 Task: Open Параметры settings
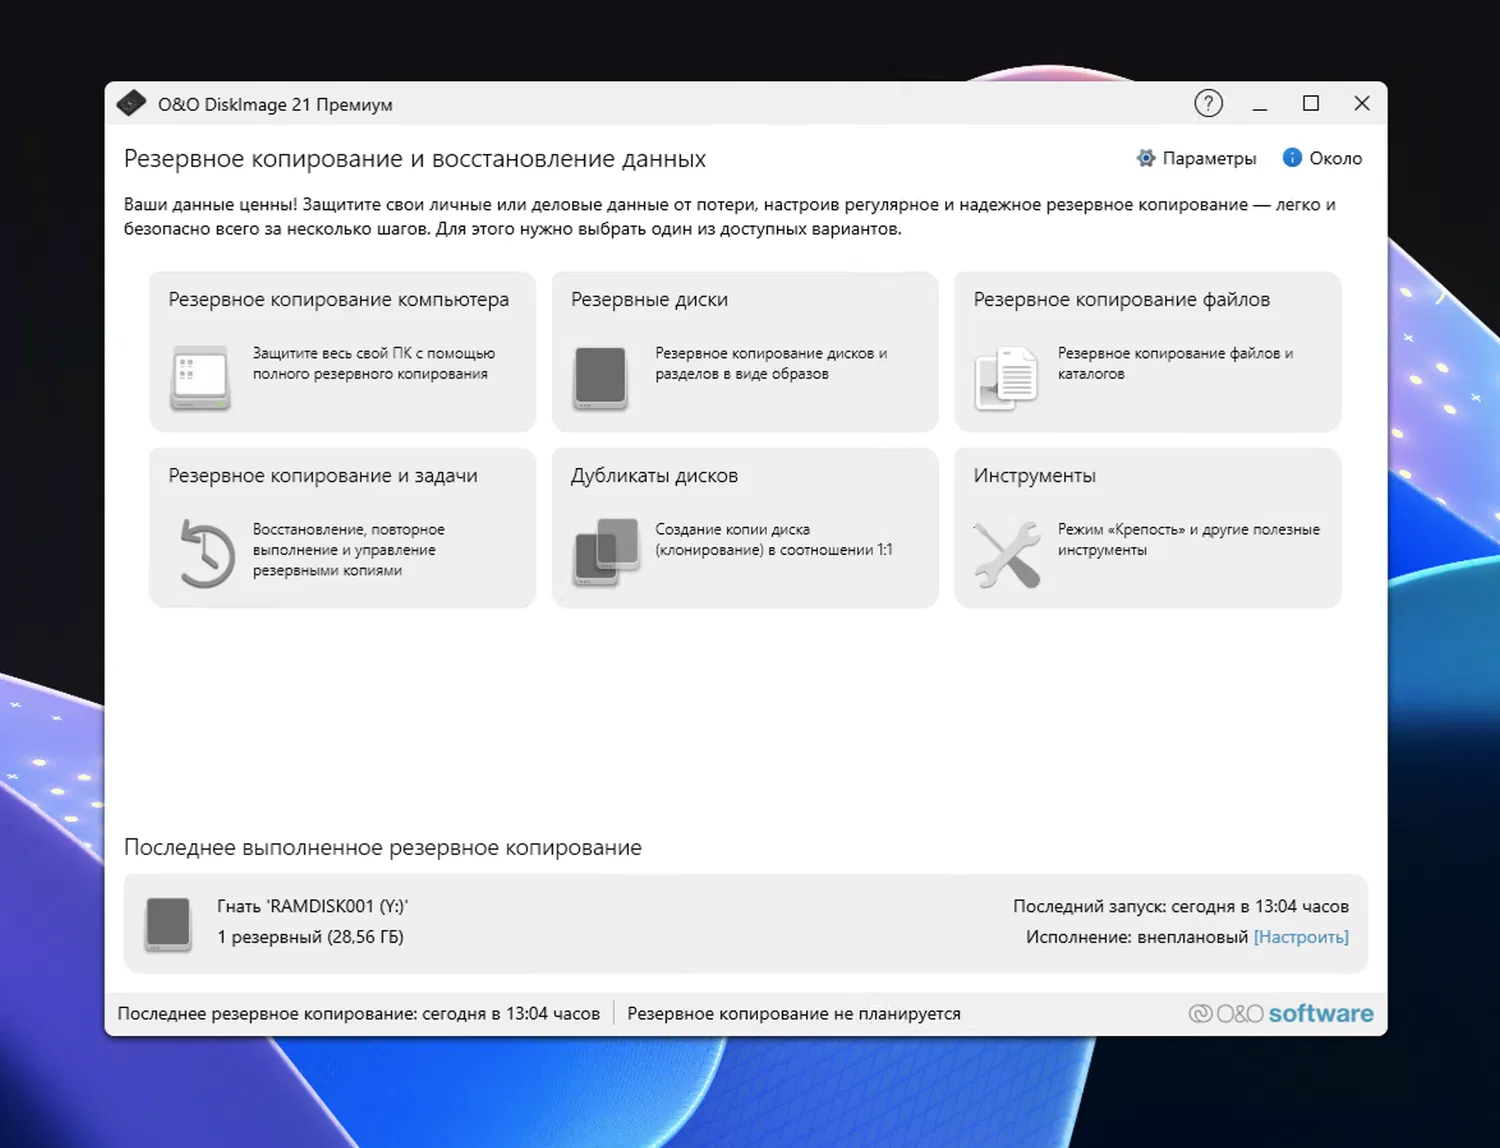point(1197,158)
